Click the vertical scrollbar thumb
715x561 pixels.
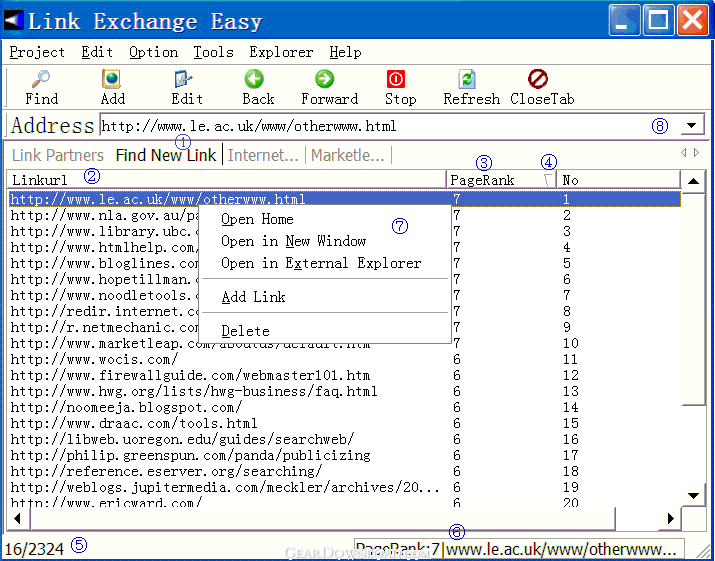coord(694,300)
